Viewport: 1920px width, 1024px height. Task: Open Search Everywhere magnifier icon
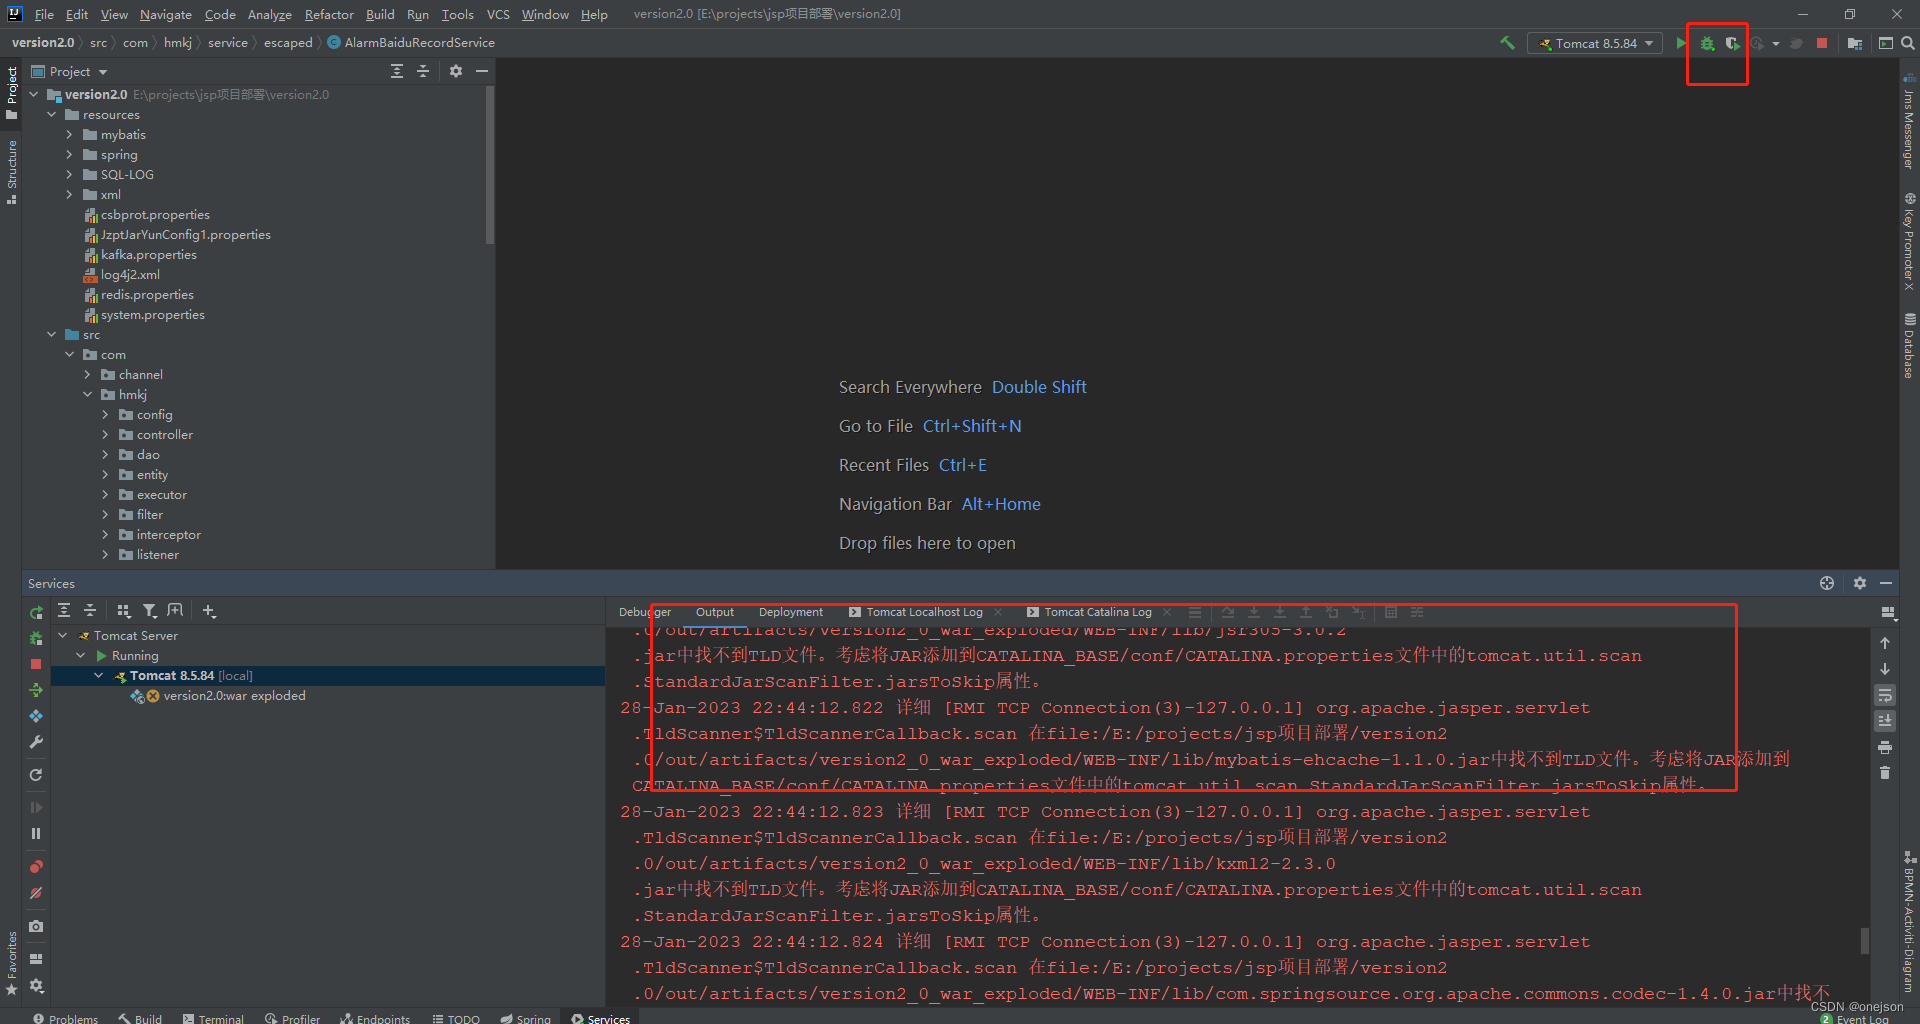pyautogui.click(x=1908, y=43)
